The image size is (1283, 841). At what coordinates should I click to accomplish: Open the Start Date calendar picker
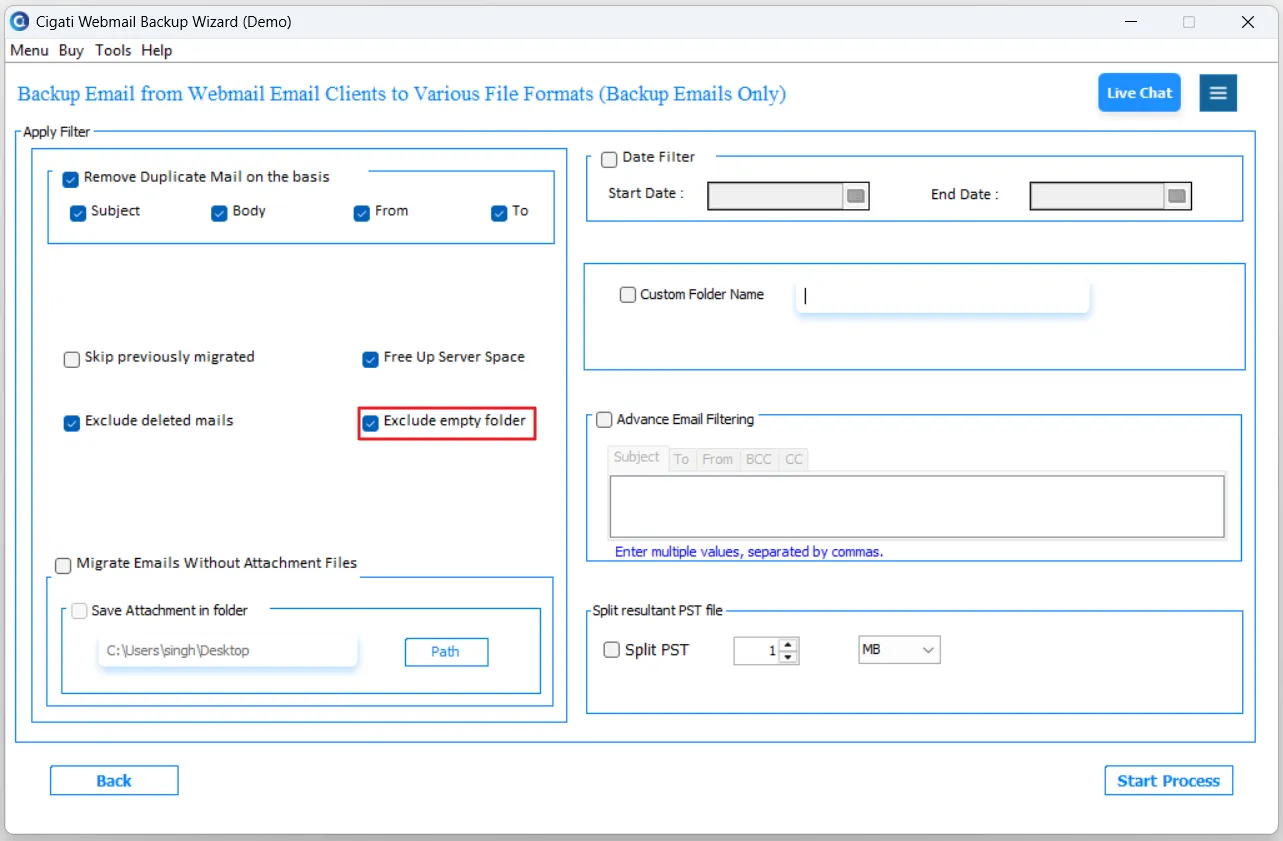[x=856, y=196]
